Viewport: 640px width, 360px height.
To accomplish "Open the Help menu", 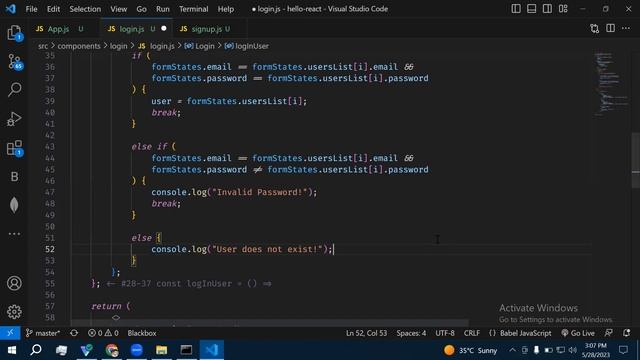I will [226, 9].
